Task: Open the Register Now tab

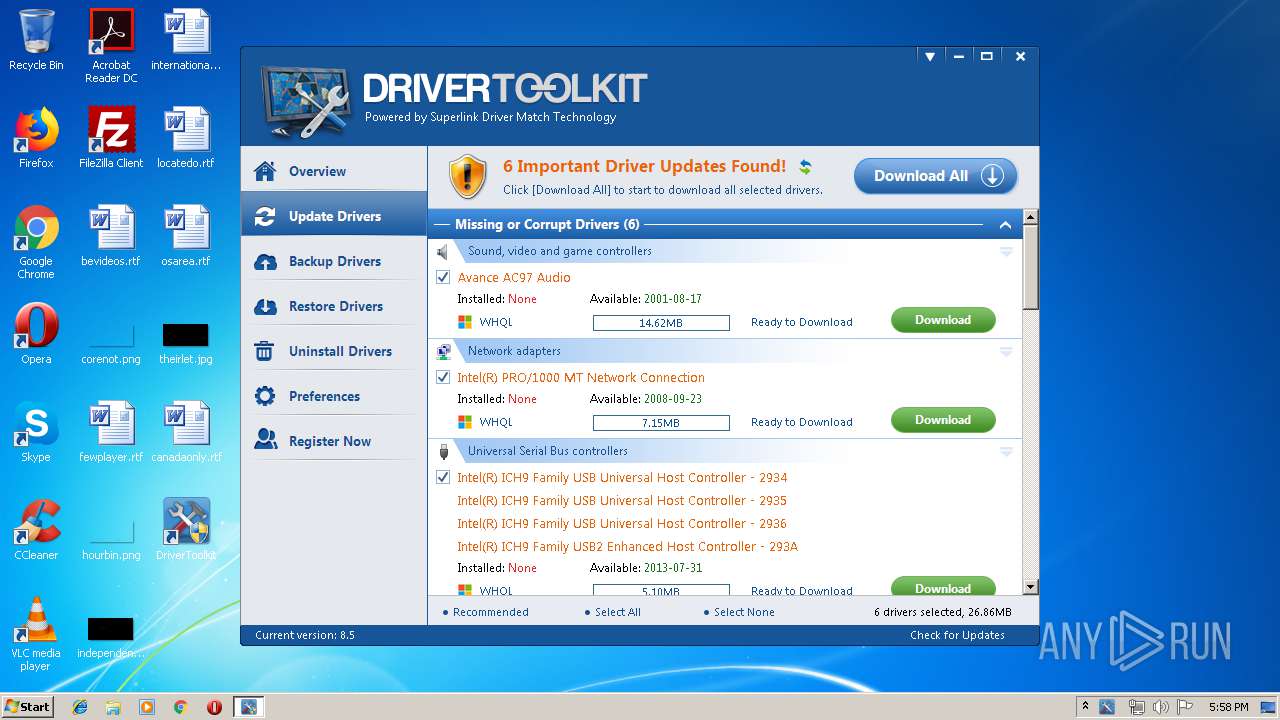Action: 334,441
